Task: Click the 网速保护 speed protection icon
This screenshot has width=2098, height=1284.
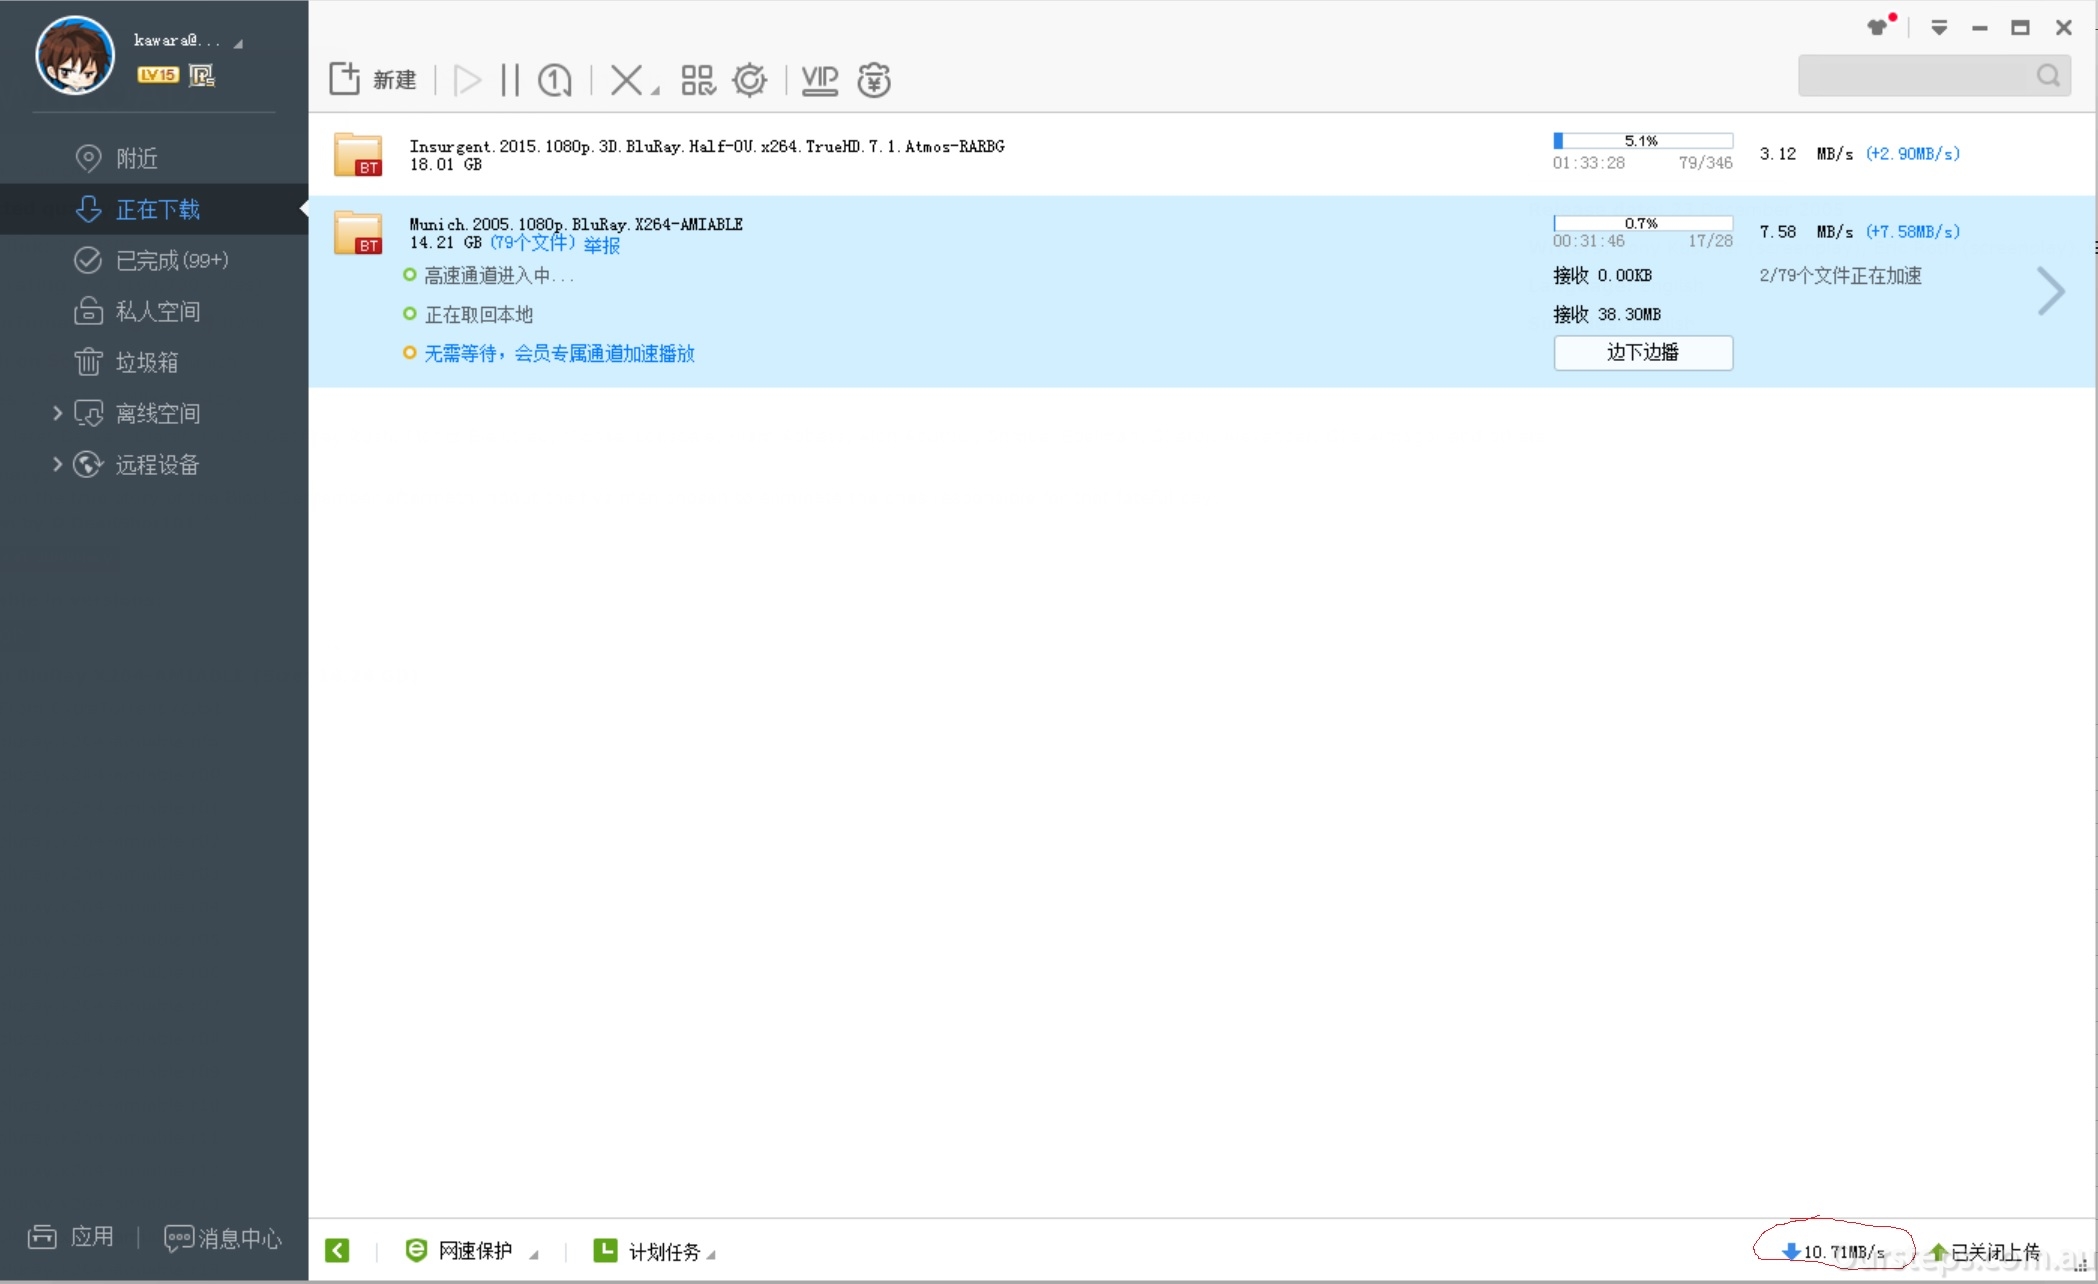Action: point(416,1250)
